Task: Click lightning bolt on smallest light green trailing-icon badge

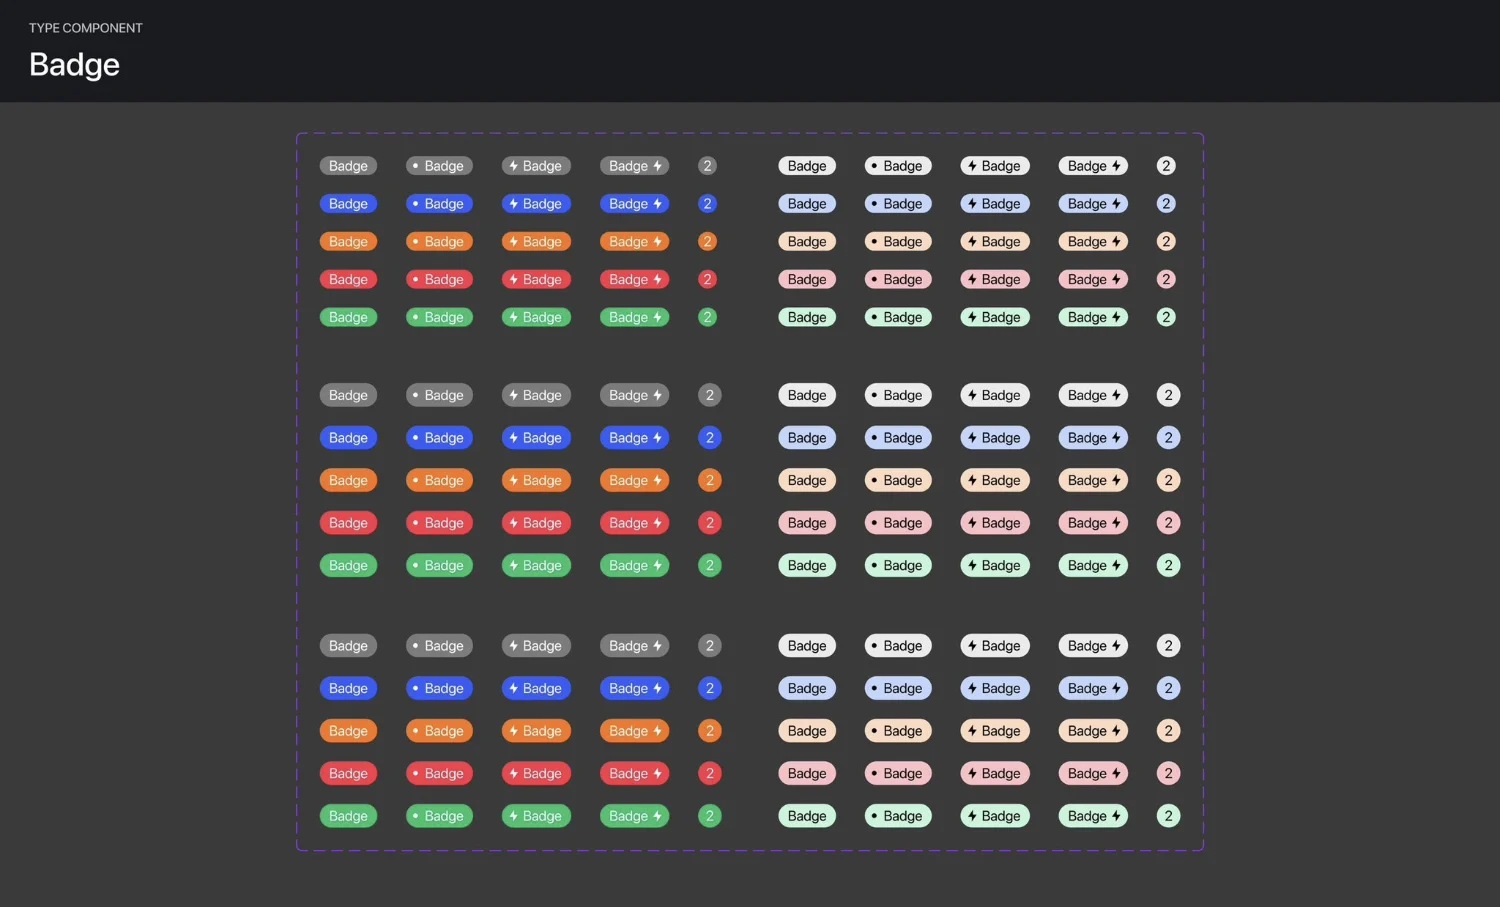Action: point(1116,317)
